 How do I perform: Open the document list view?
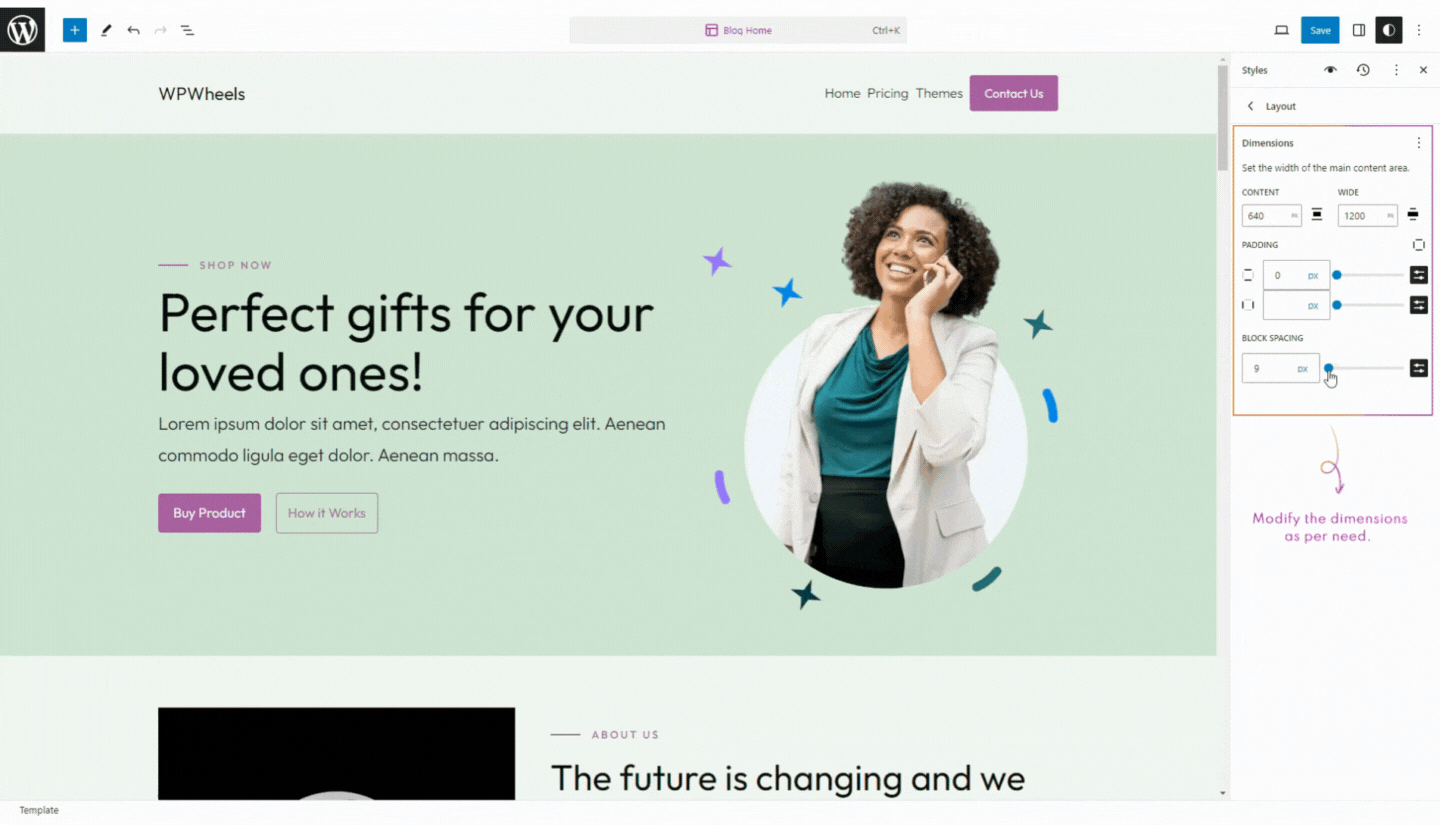pos(187,30)
